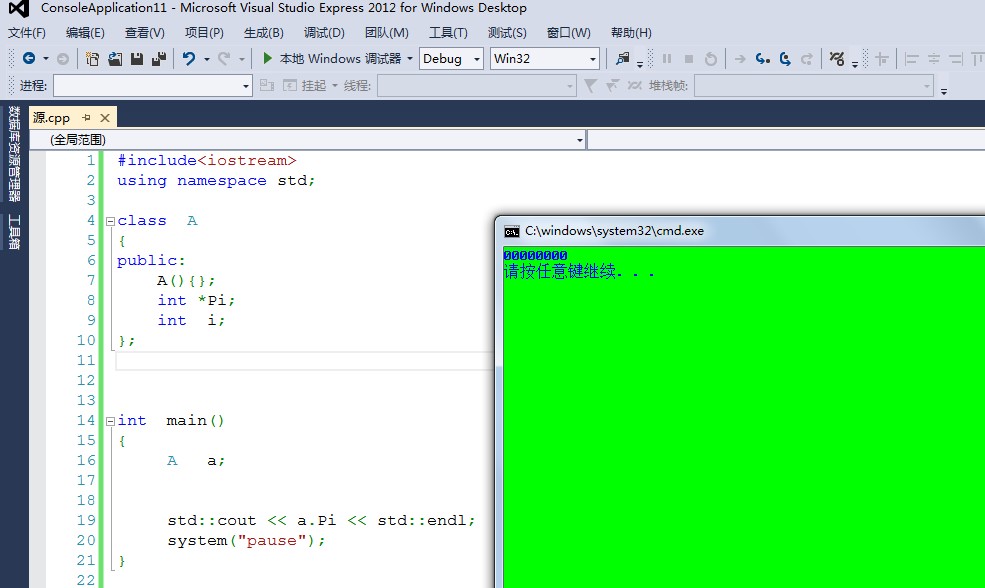
Task: Click the Undo arrow icon
Action: pos(188,59)
